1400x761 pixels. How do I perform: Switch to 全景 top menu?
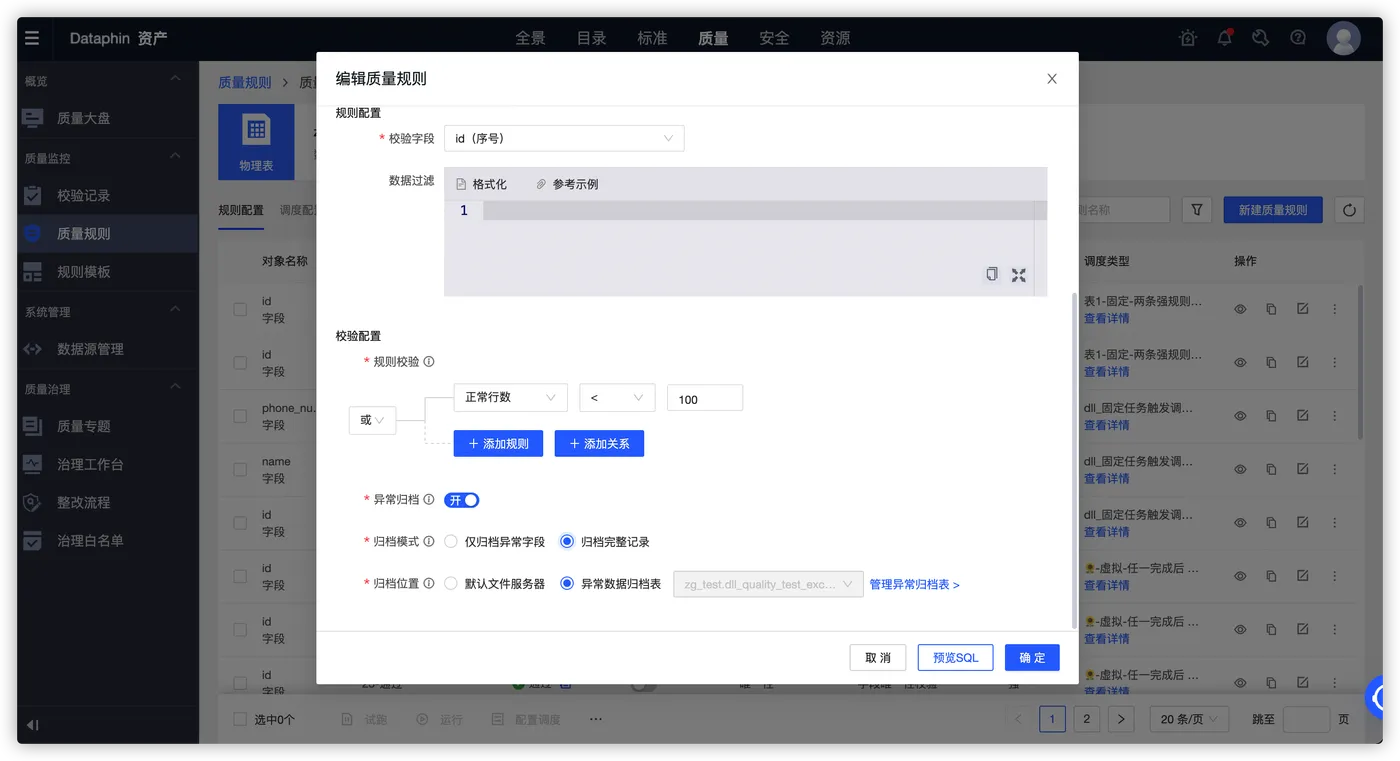click(530, 38)
